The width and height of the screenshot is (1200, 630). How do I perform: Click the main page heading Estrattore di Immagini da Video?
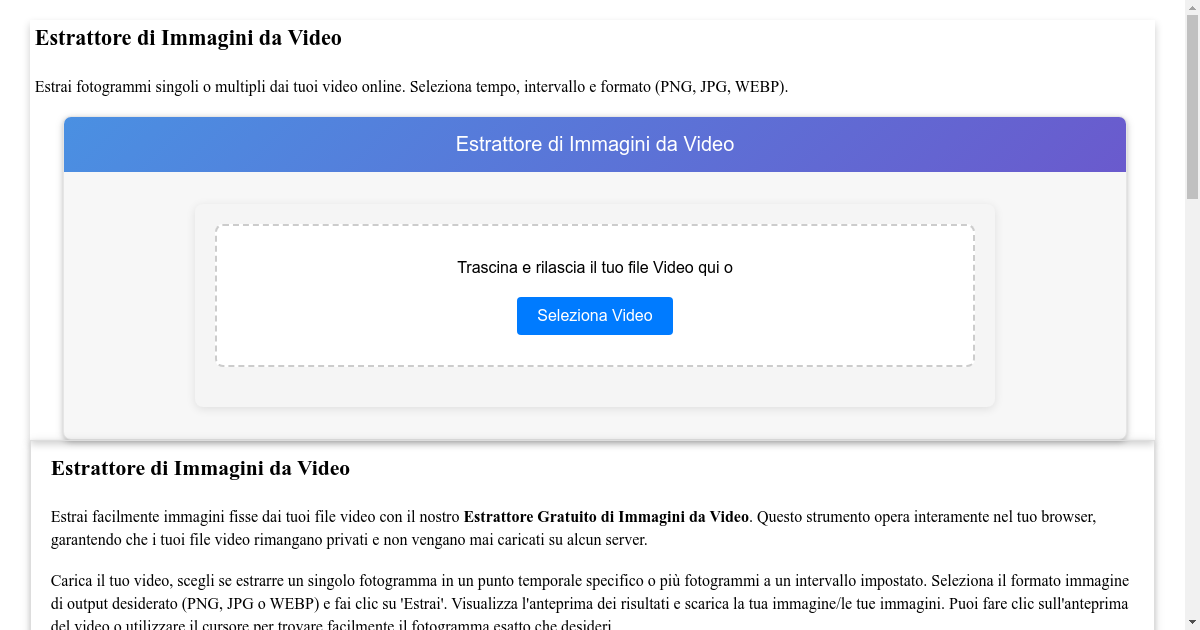(x=187, y=38)
